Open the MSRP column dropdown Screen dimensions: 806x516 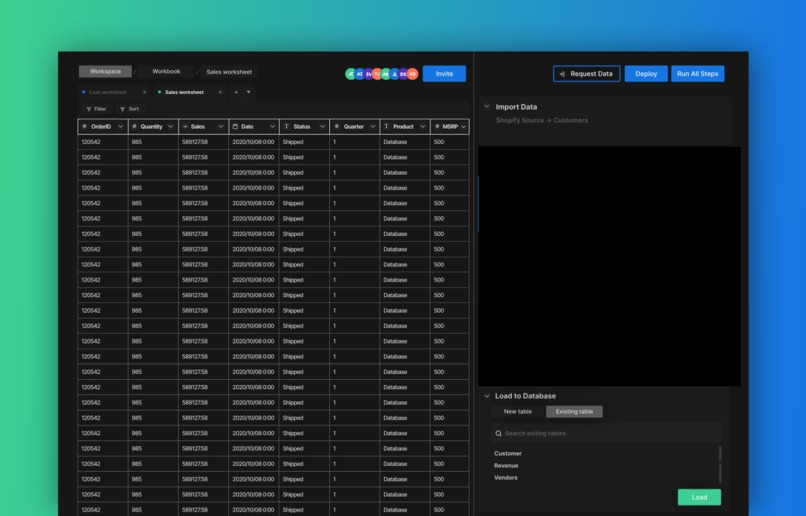pyautogui.click(x=463, y=126)
